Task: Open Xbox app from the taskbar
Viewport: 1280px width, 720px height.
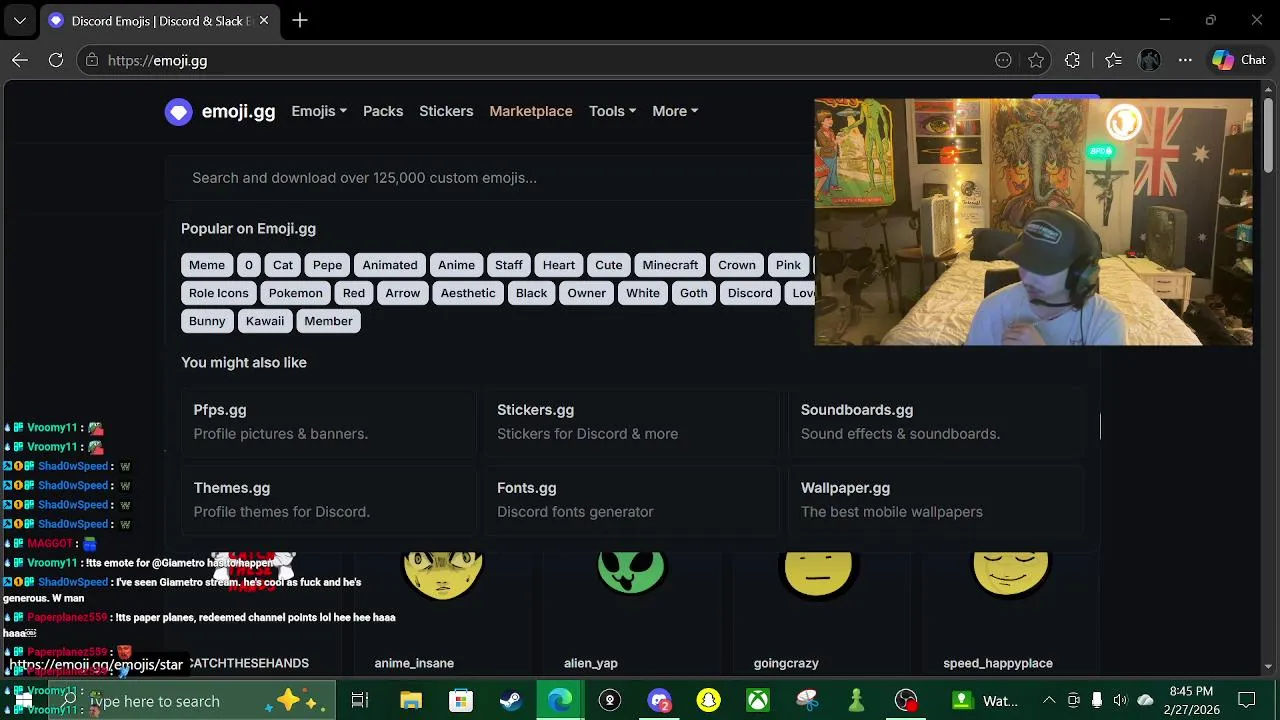Action: pos(758,701)
